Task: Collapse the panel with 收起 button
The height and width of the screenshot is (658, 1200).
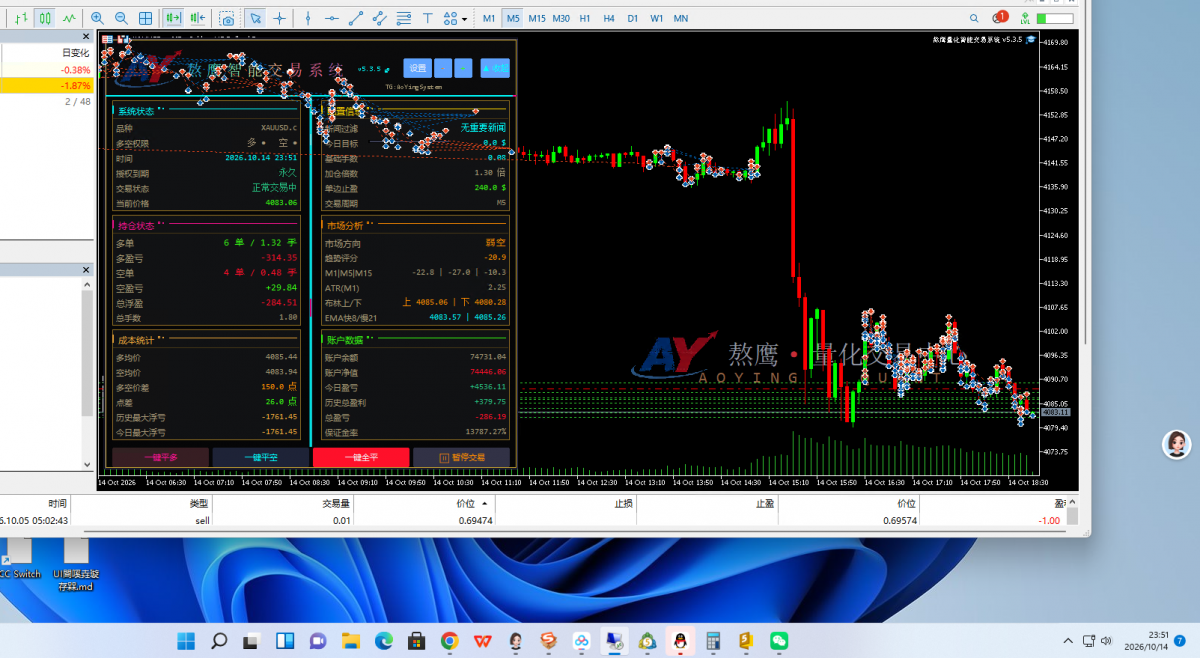Action: coord(495,68)
